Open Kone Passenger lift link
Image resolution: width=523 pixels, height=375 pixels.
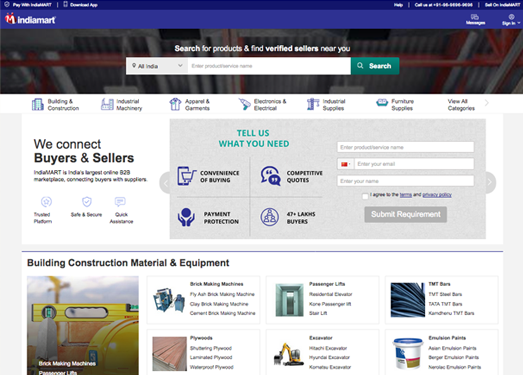click(330, 304)
